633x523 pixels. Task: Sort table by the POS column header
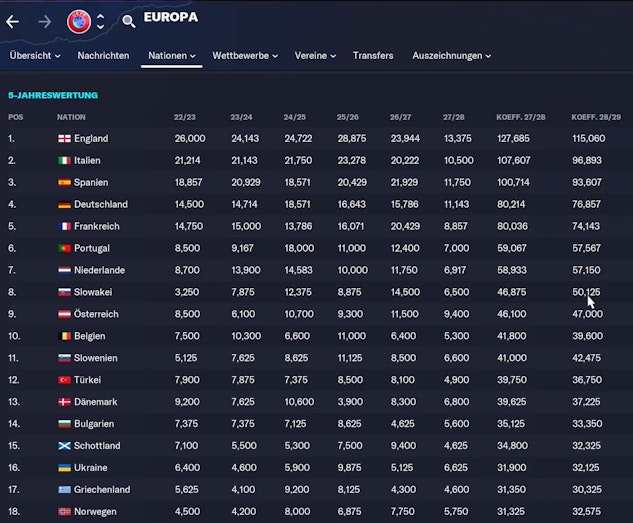coord(15,117)
